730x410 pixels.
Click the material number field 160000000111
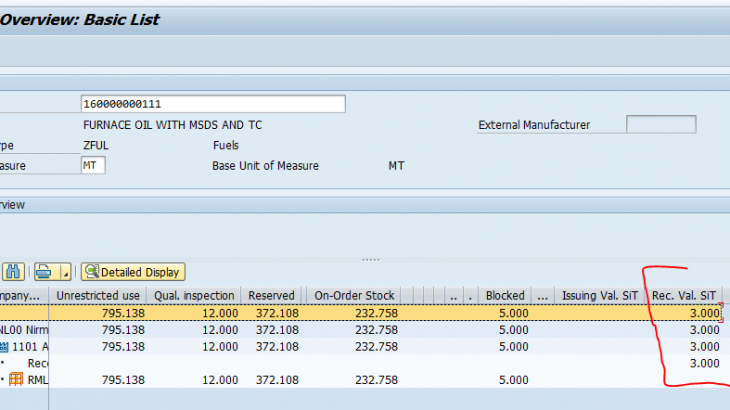pyautogui.click(x=213, y=104)
